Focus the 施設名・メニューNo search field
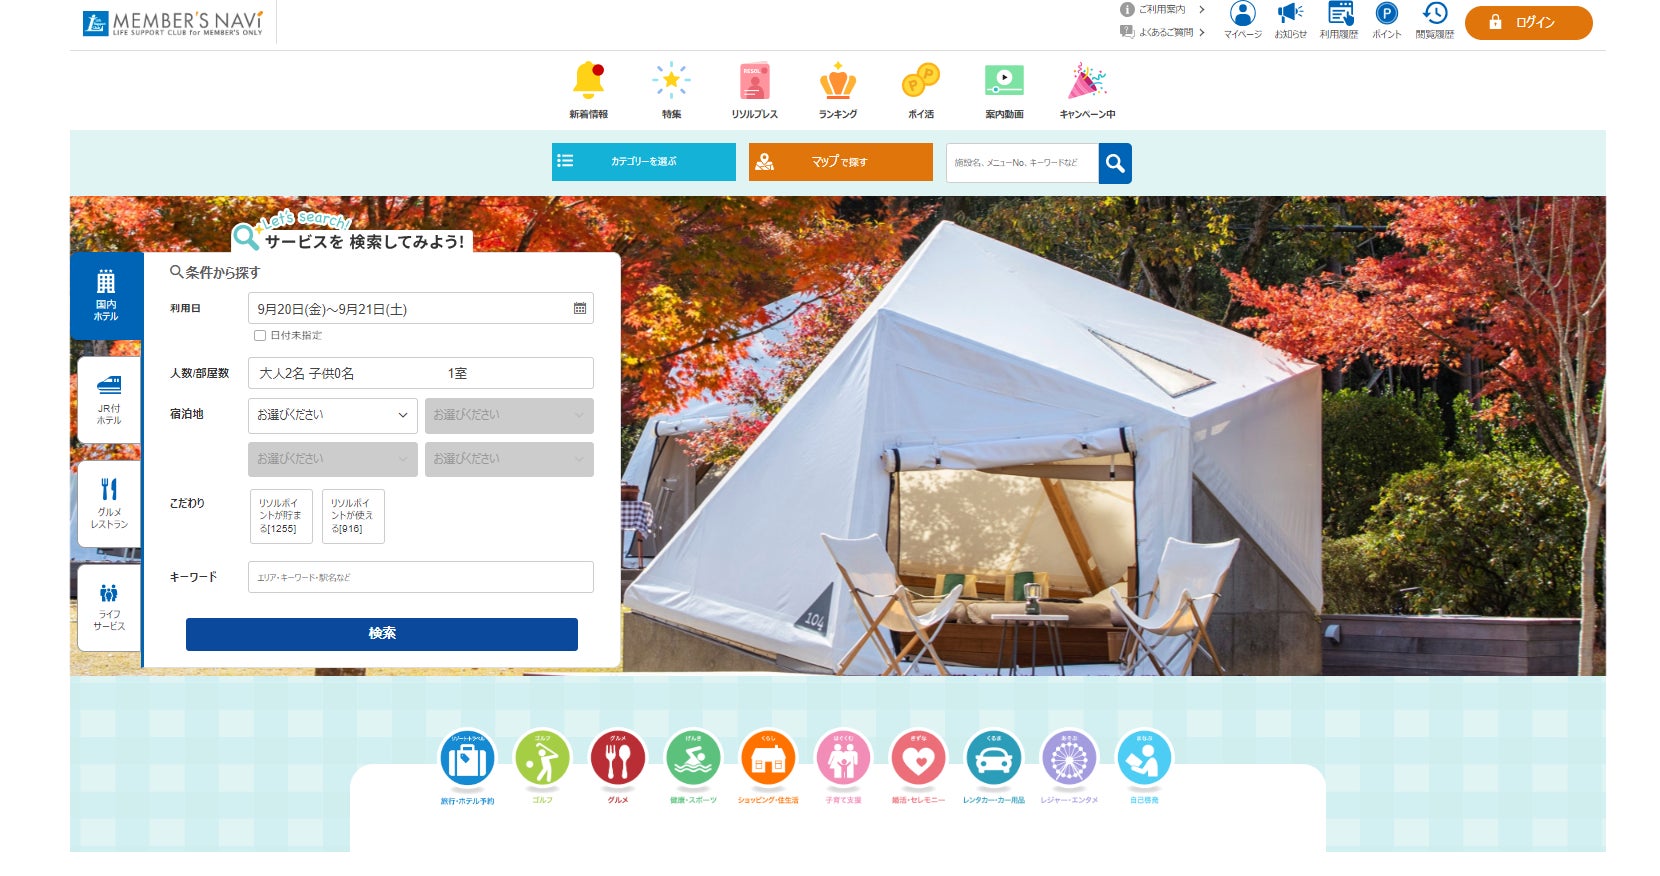This screenshot has width=1660, height=876. (x=1022, y=163)
